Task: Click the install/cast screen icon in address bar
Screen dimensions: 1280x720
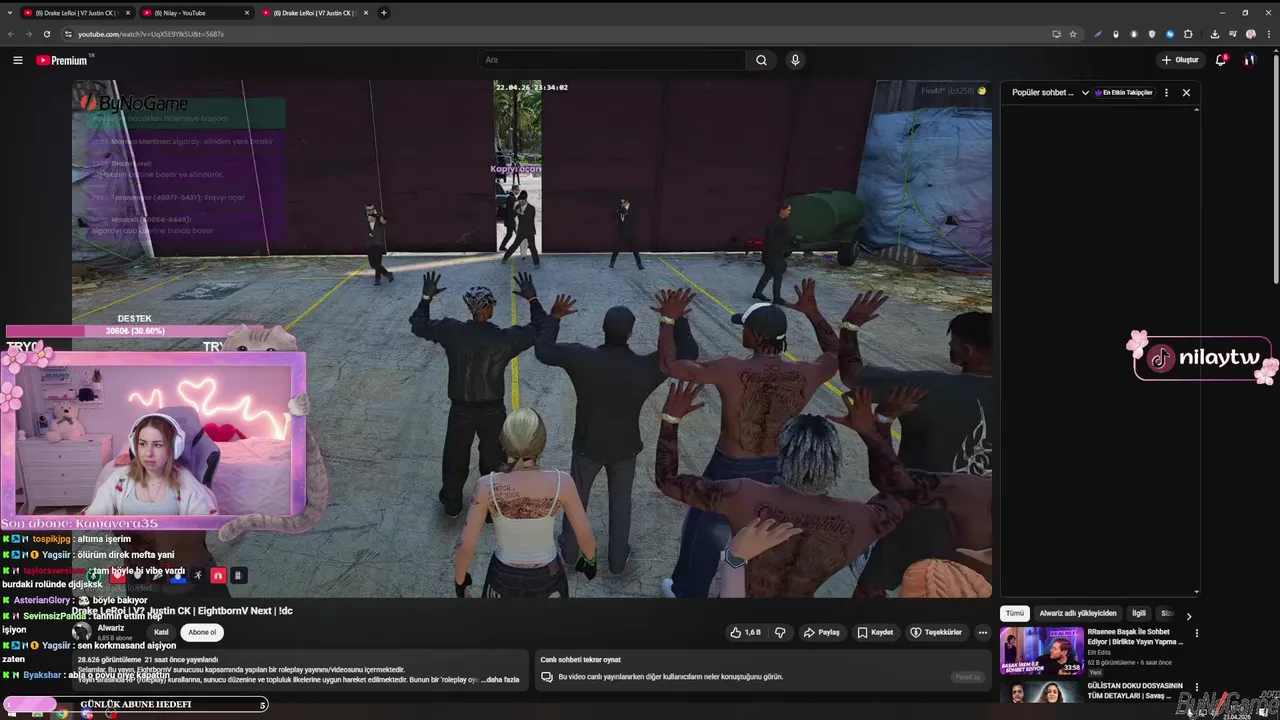Action: [1056, 34]
